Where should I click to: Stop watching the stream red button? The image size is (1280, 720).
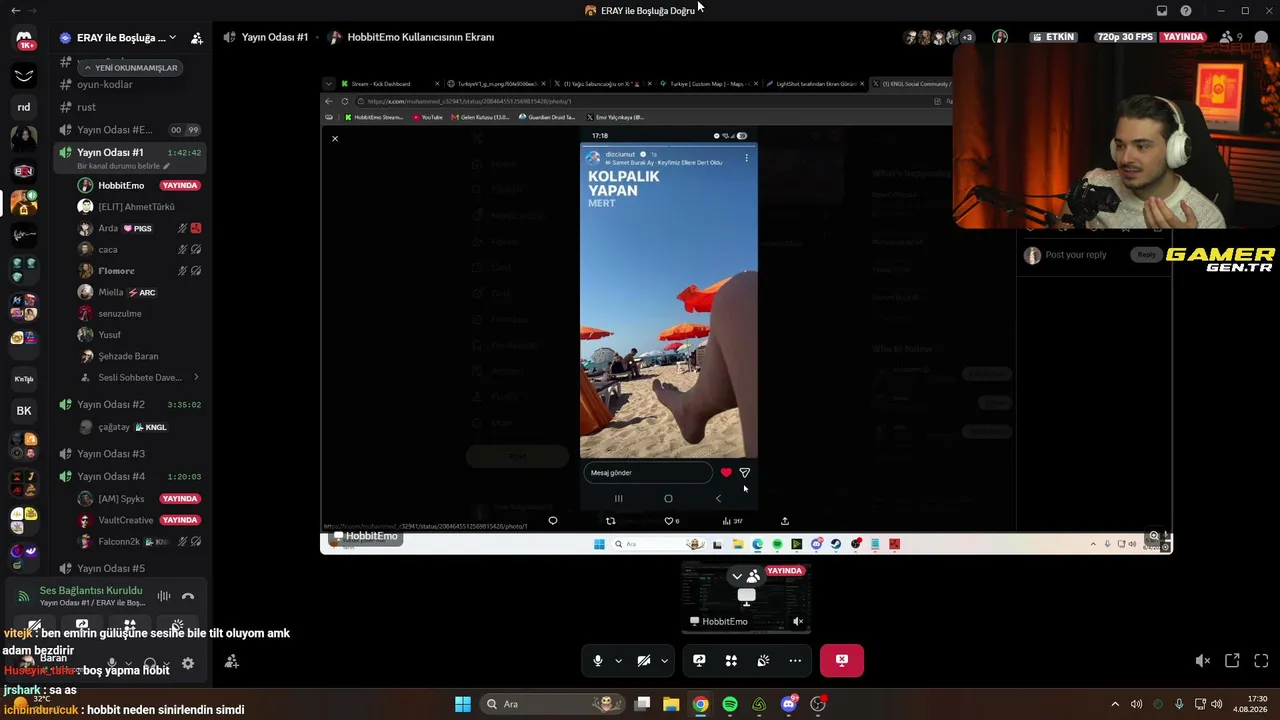pyautogui.click(x=842, y=660)
